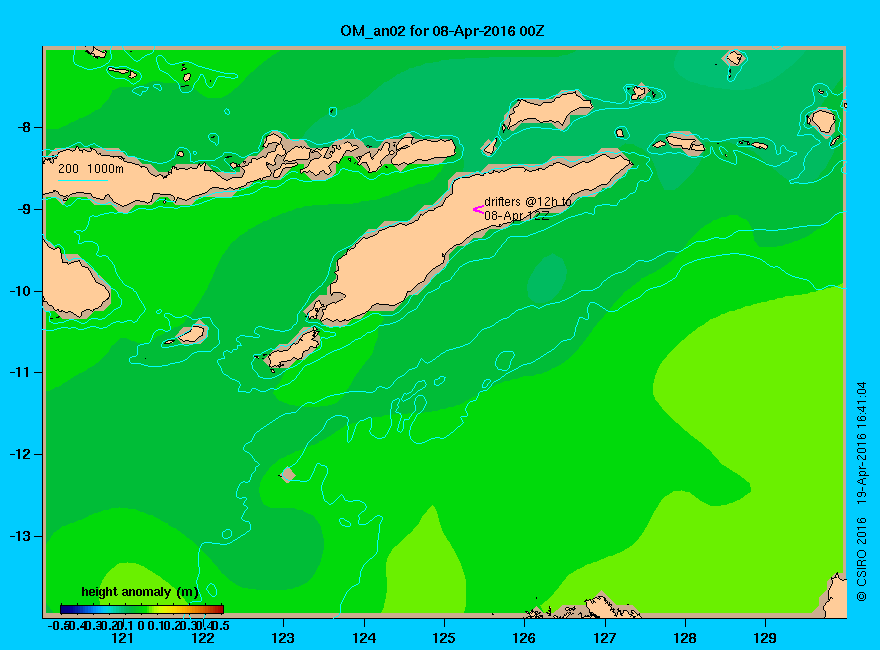Click latitude axis label '-11'

(x=20, y=372)
